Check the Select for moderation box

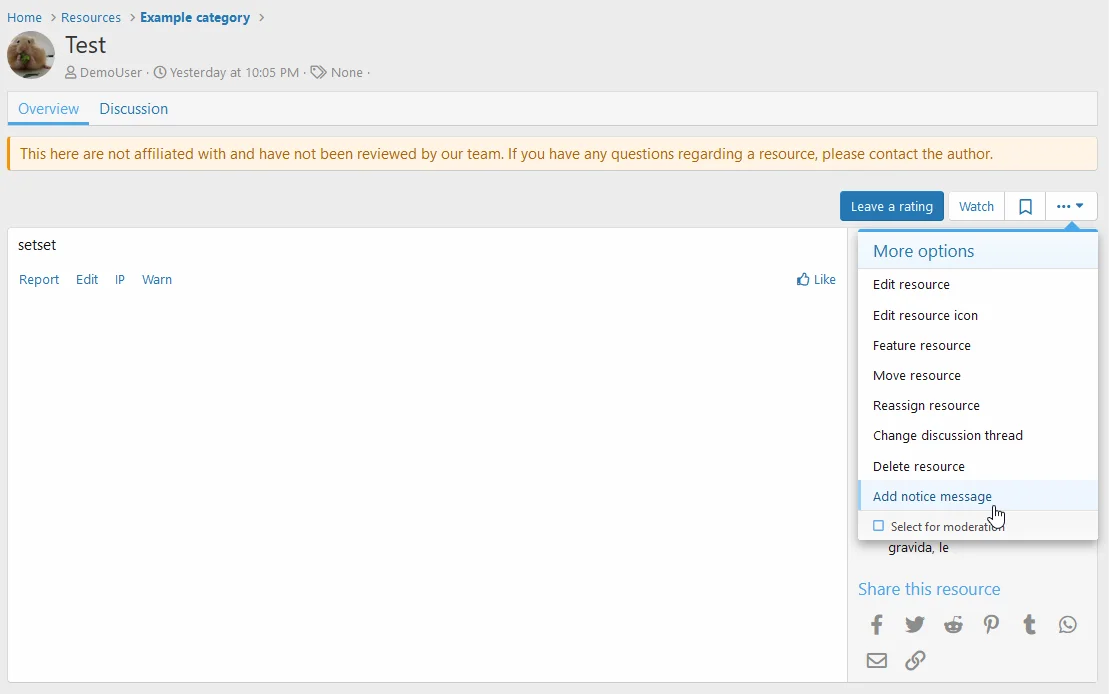click(879, 526)
